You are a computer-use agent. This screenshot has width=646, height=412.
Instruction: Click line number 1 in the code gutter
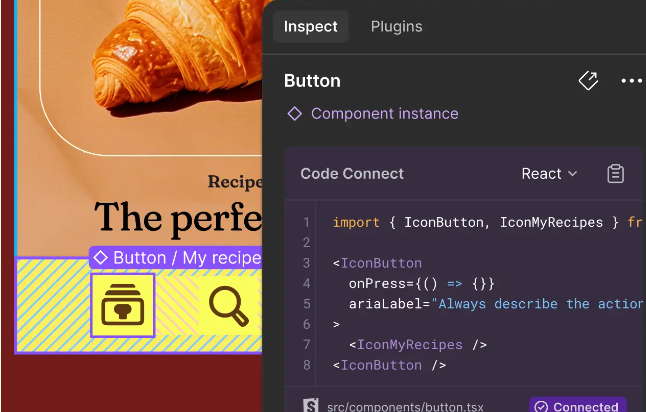(x=306, y=222)
